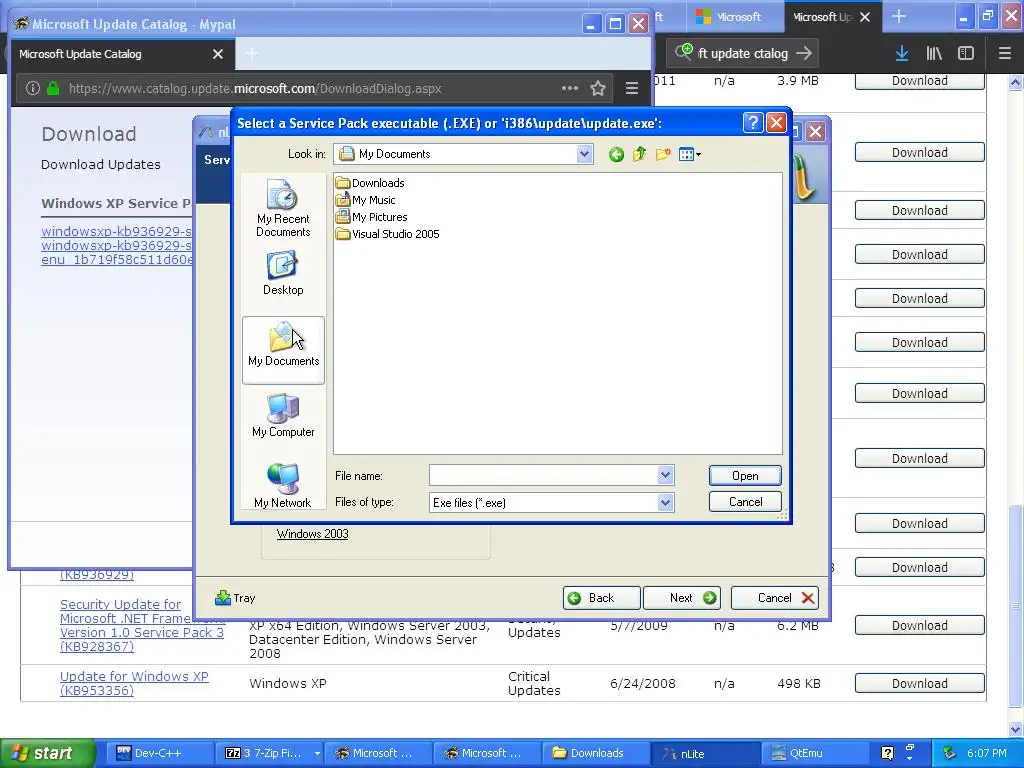The height and width of the screenshot is (768, 1024).
Task: Open Mypal page actions three-dots menu
Action: [569, 88]
